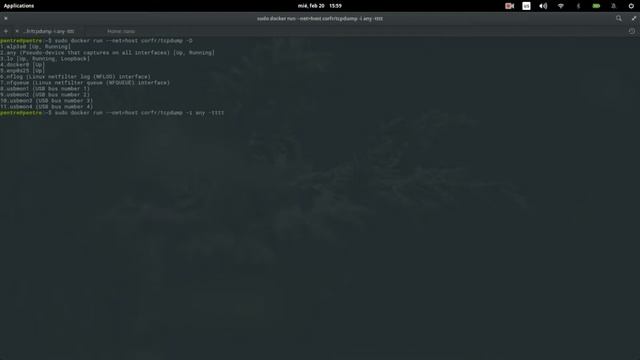Open the notifications bell indicator
This screenshot has height=360, width=640.
(613, 6)
